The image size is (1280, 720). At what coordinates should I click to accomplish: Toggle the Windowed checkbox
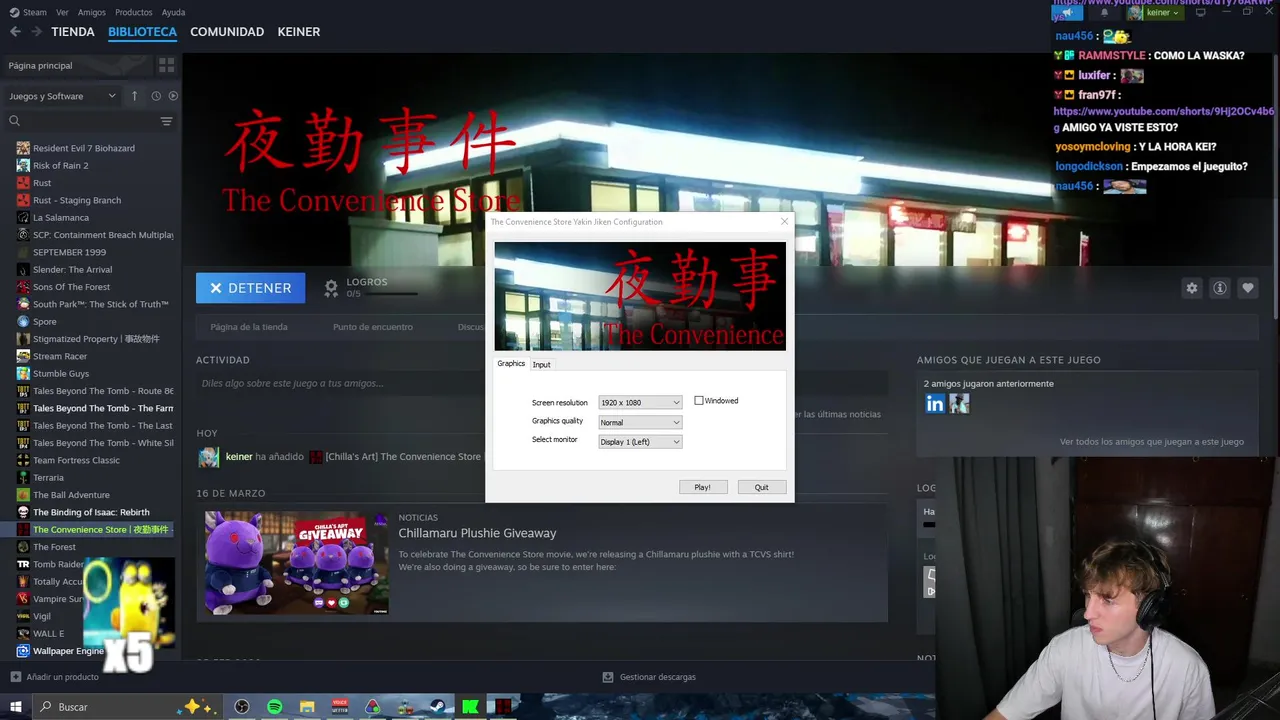(699, 401)
